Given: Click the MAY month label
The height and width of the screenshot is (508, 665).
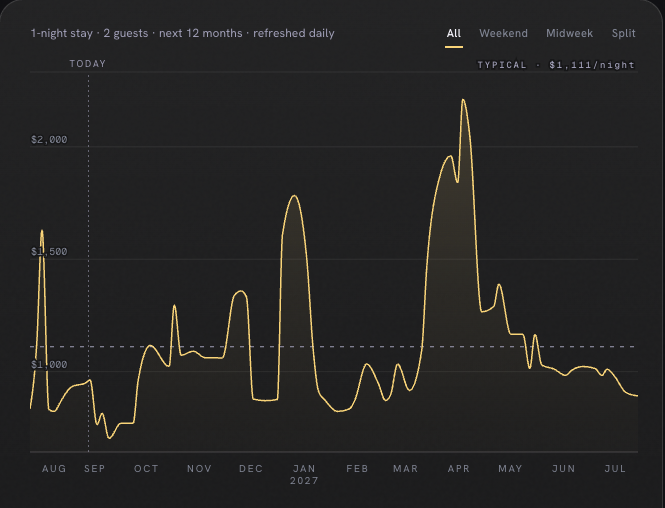Looking at the screenshot, I should pos(510,469).
